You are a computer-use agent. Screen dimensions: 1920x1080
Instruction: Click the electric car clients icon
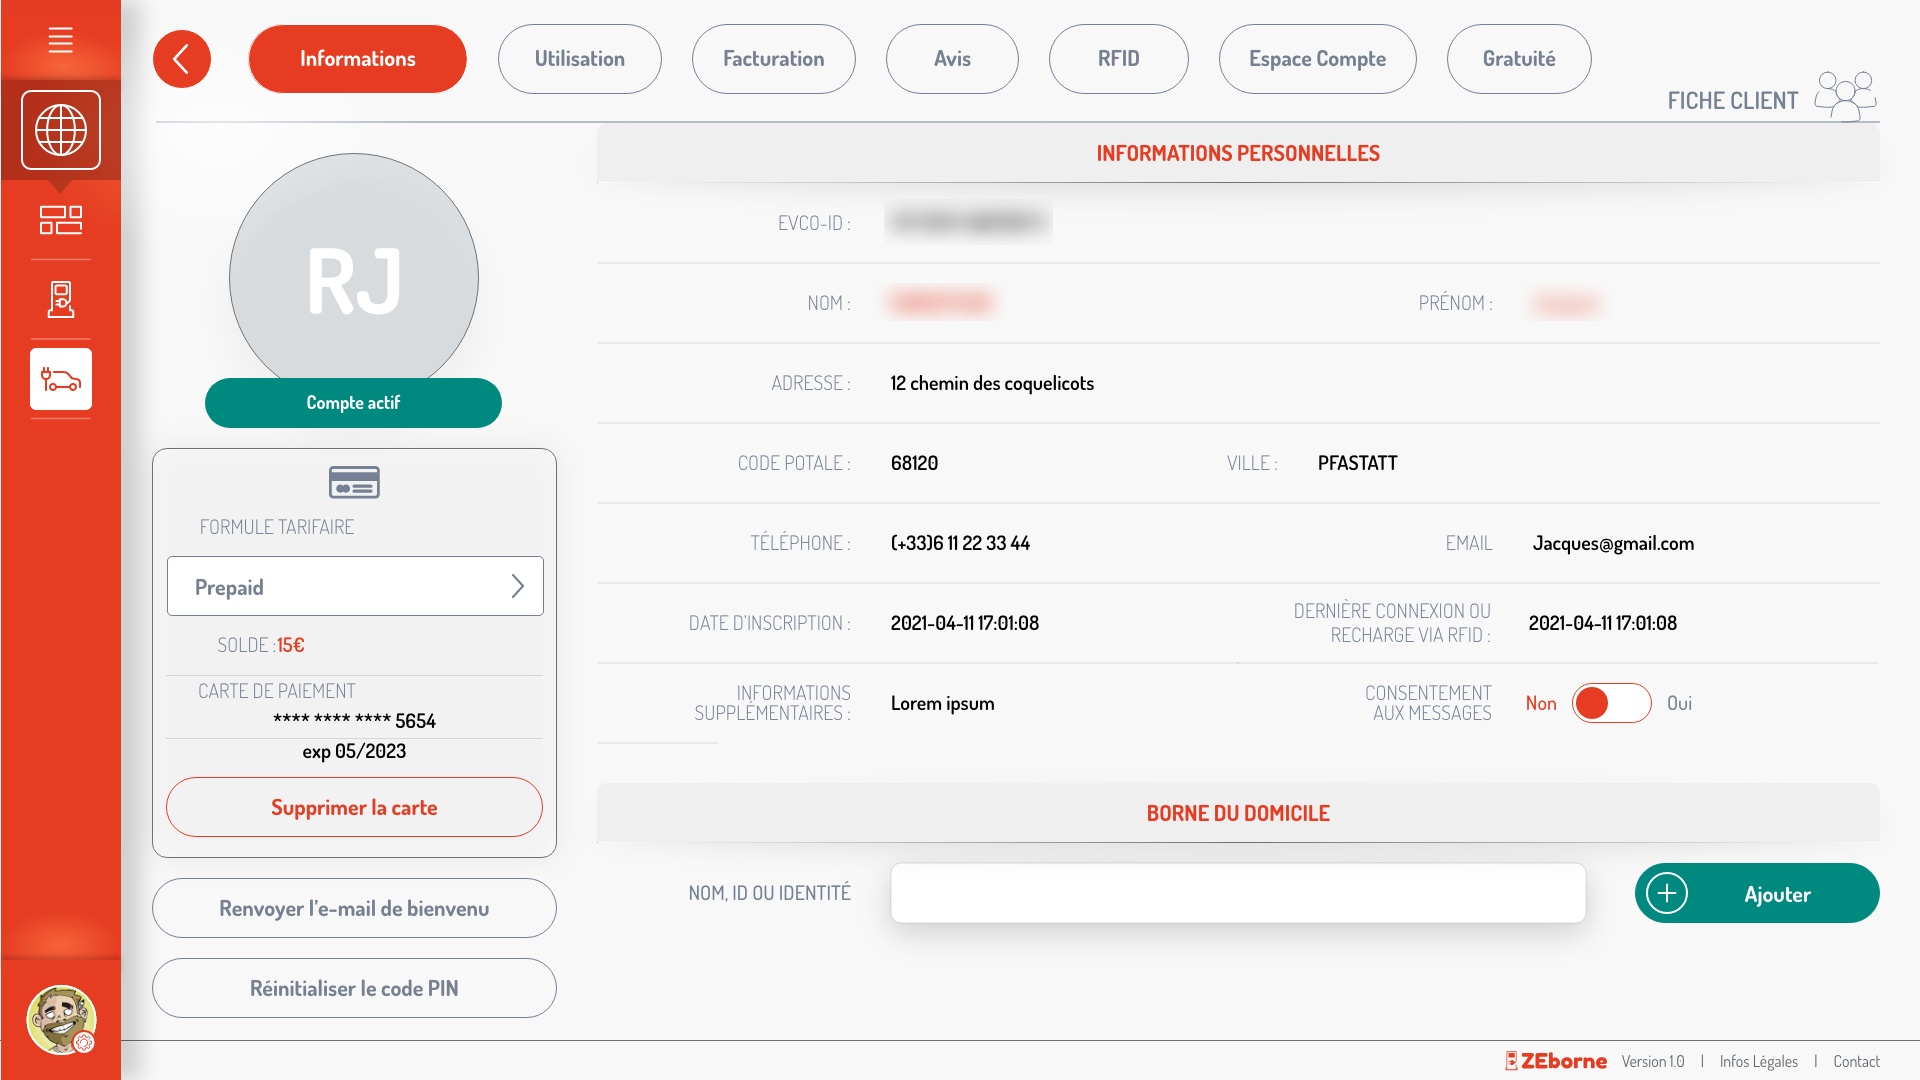61,379
